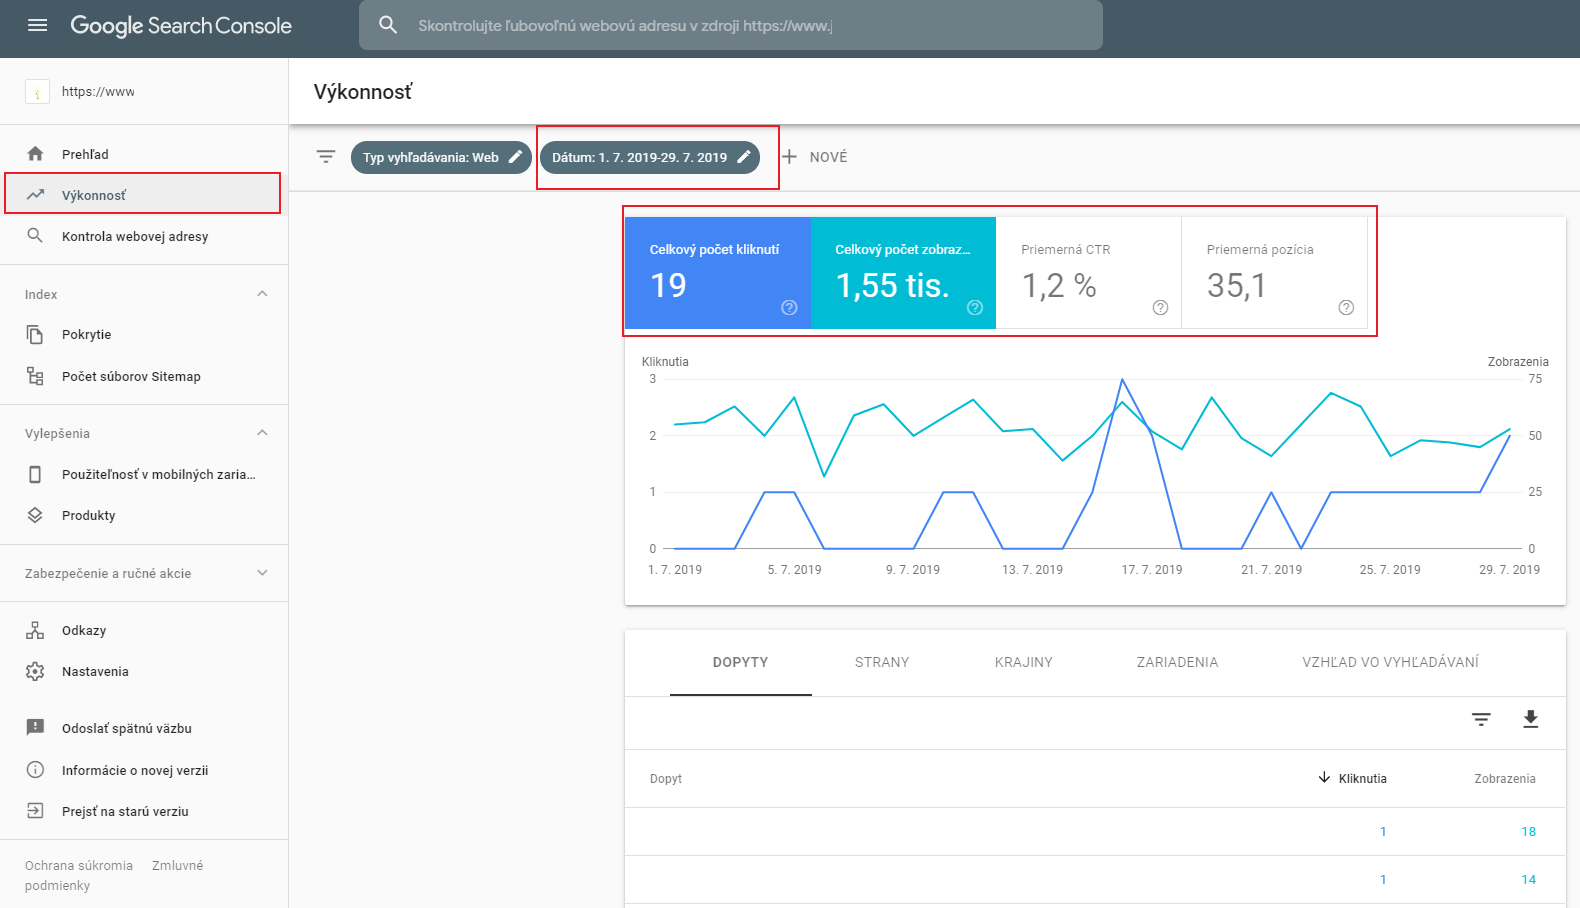Open help icon on total impressions card
1580x908 pixels.
point(975,307)
